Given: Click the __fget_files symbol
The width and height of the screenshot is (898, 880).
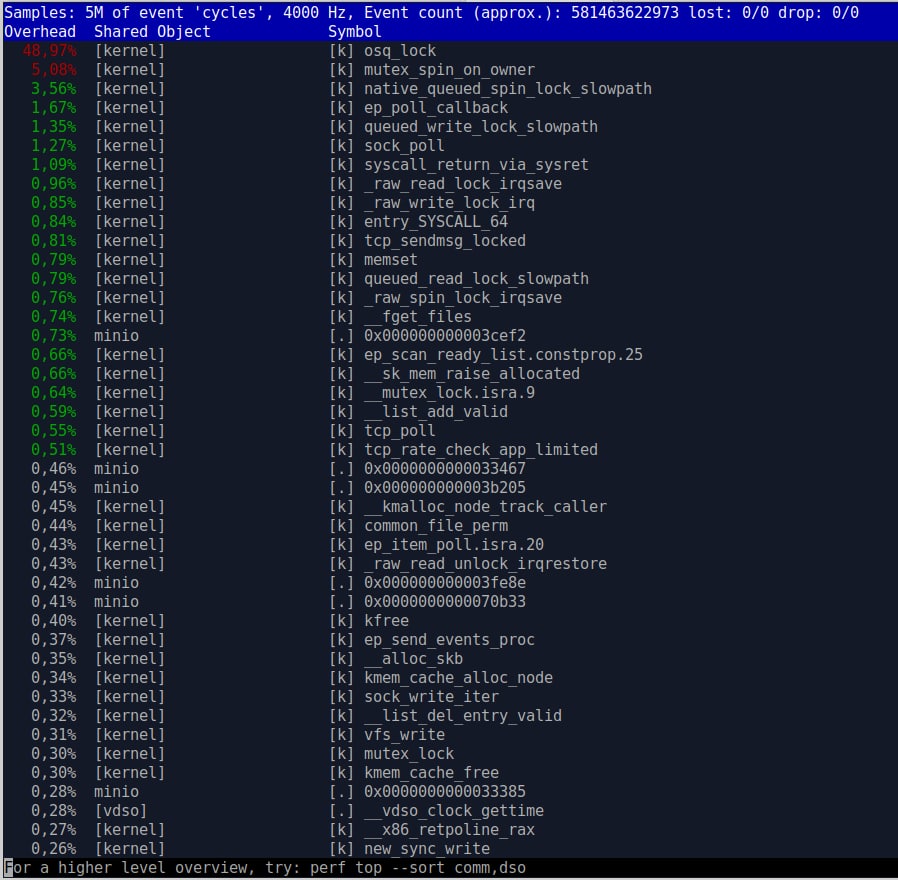Looking at the screenshot, I should coord(418,317).
